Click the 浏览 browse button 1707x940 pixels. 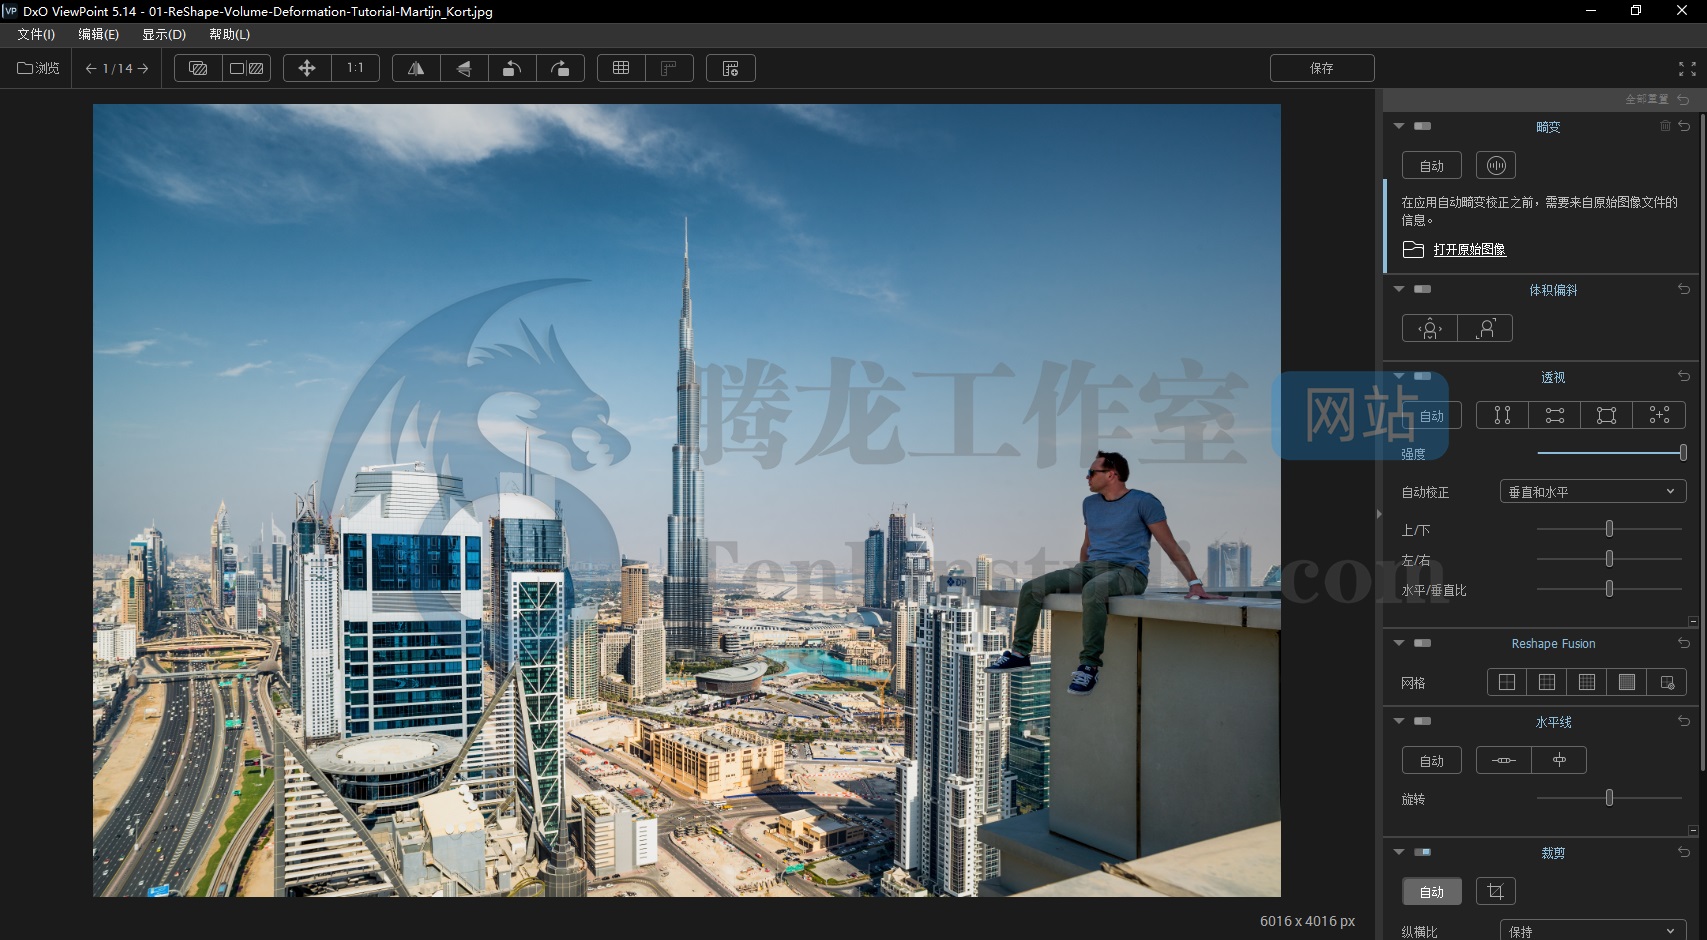coord(38,68)
